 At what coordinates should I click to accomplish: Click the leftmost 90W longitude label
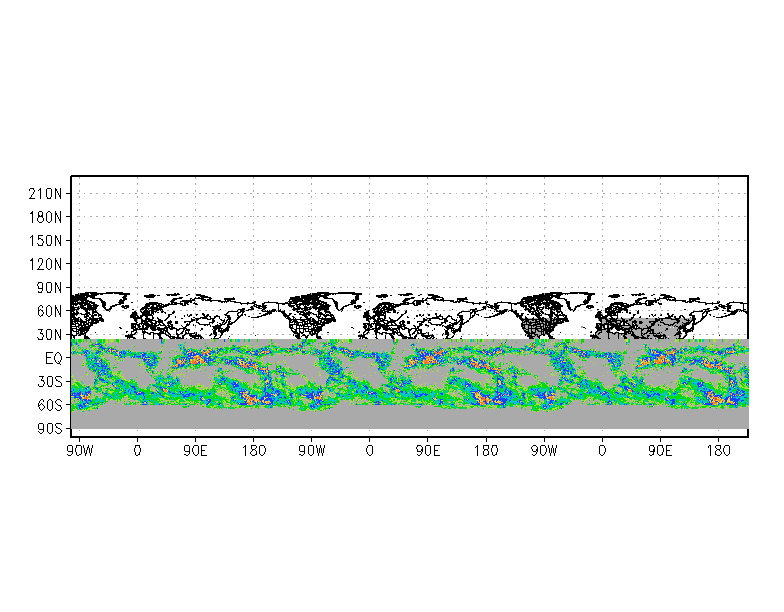click(x=80, y=451)
